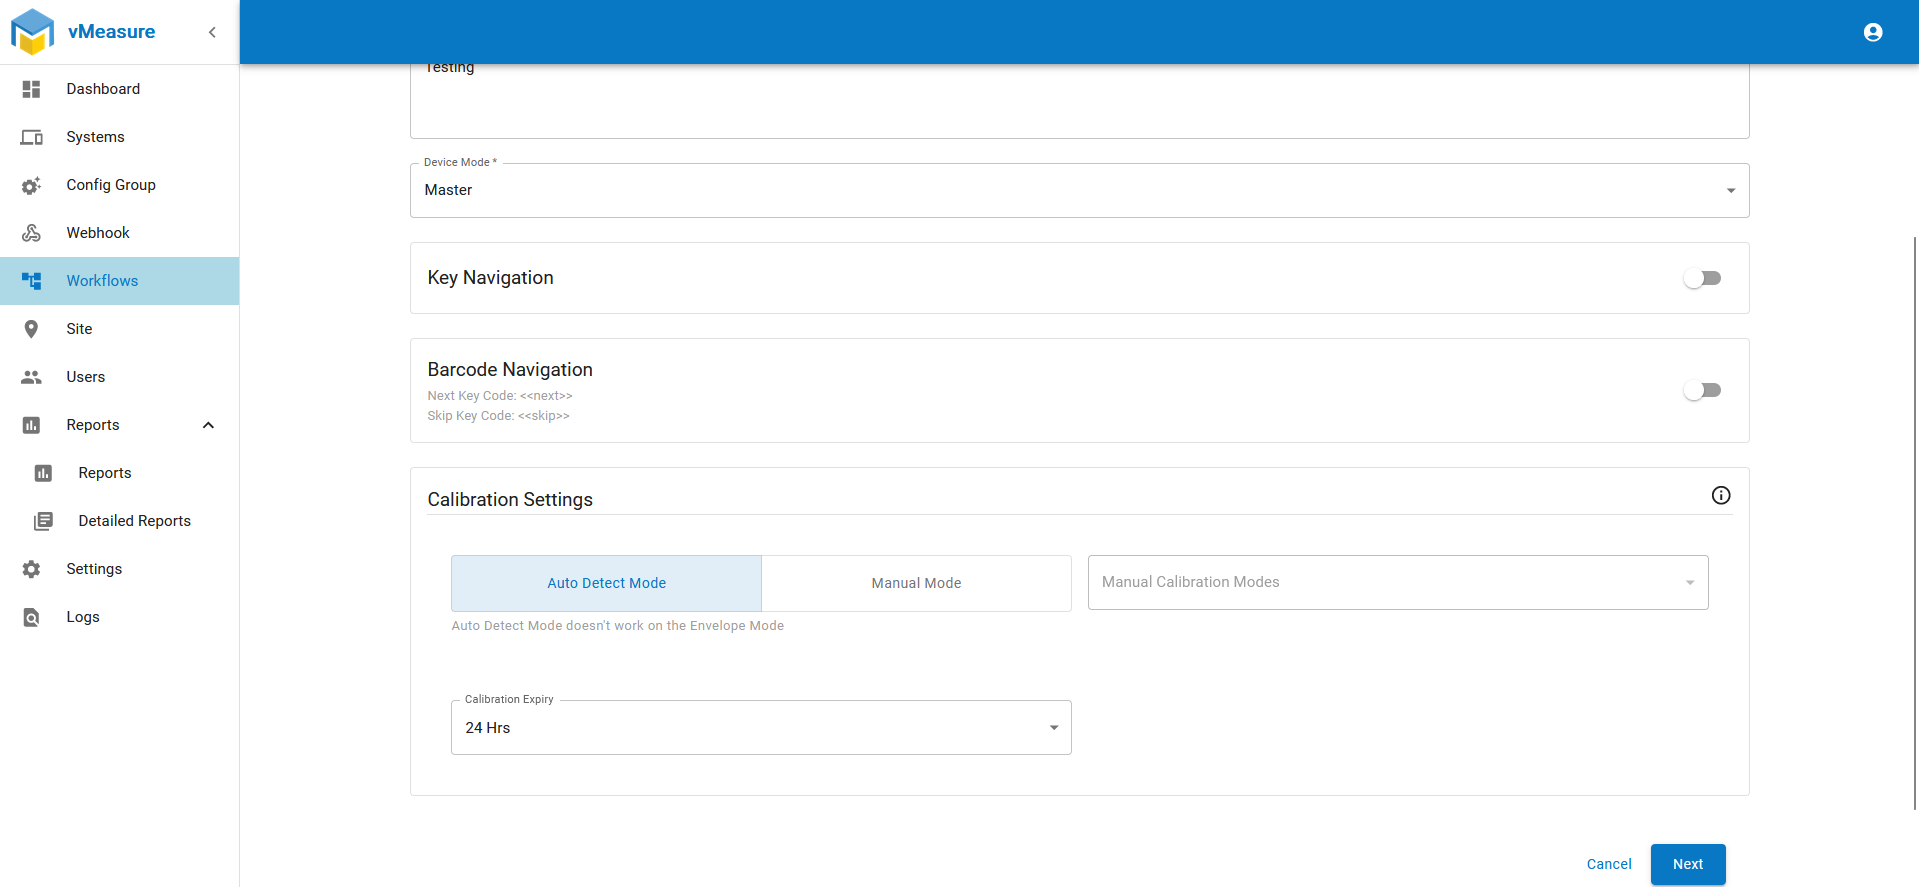Enable the Key Navigation toggle

coord(1701,278)
